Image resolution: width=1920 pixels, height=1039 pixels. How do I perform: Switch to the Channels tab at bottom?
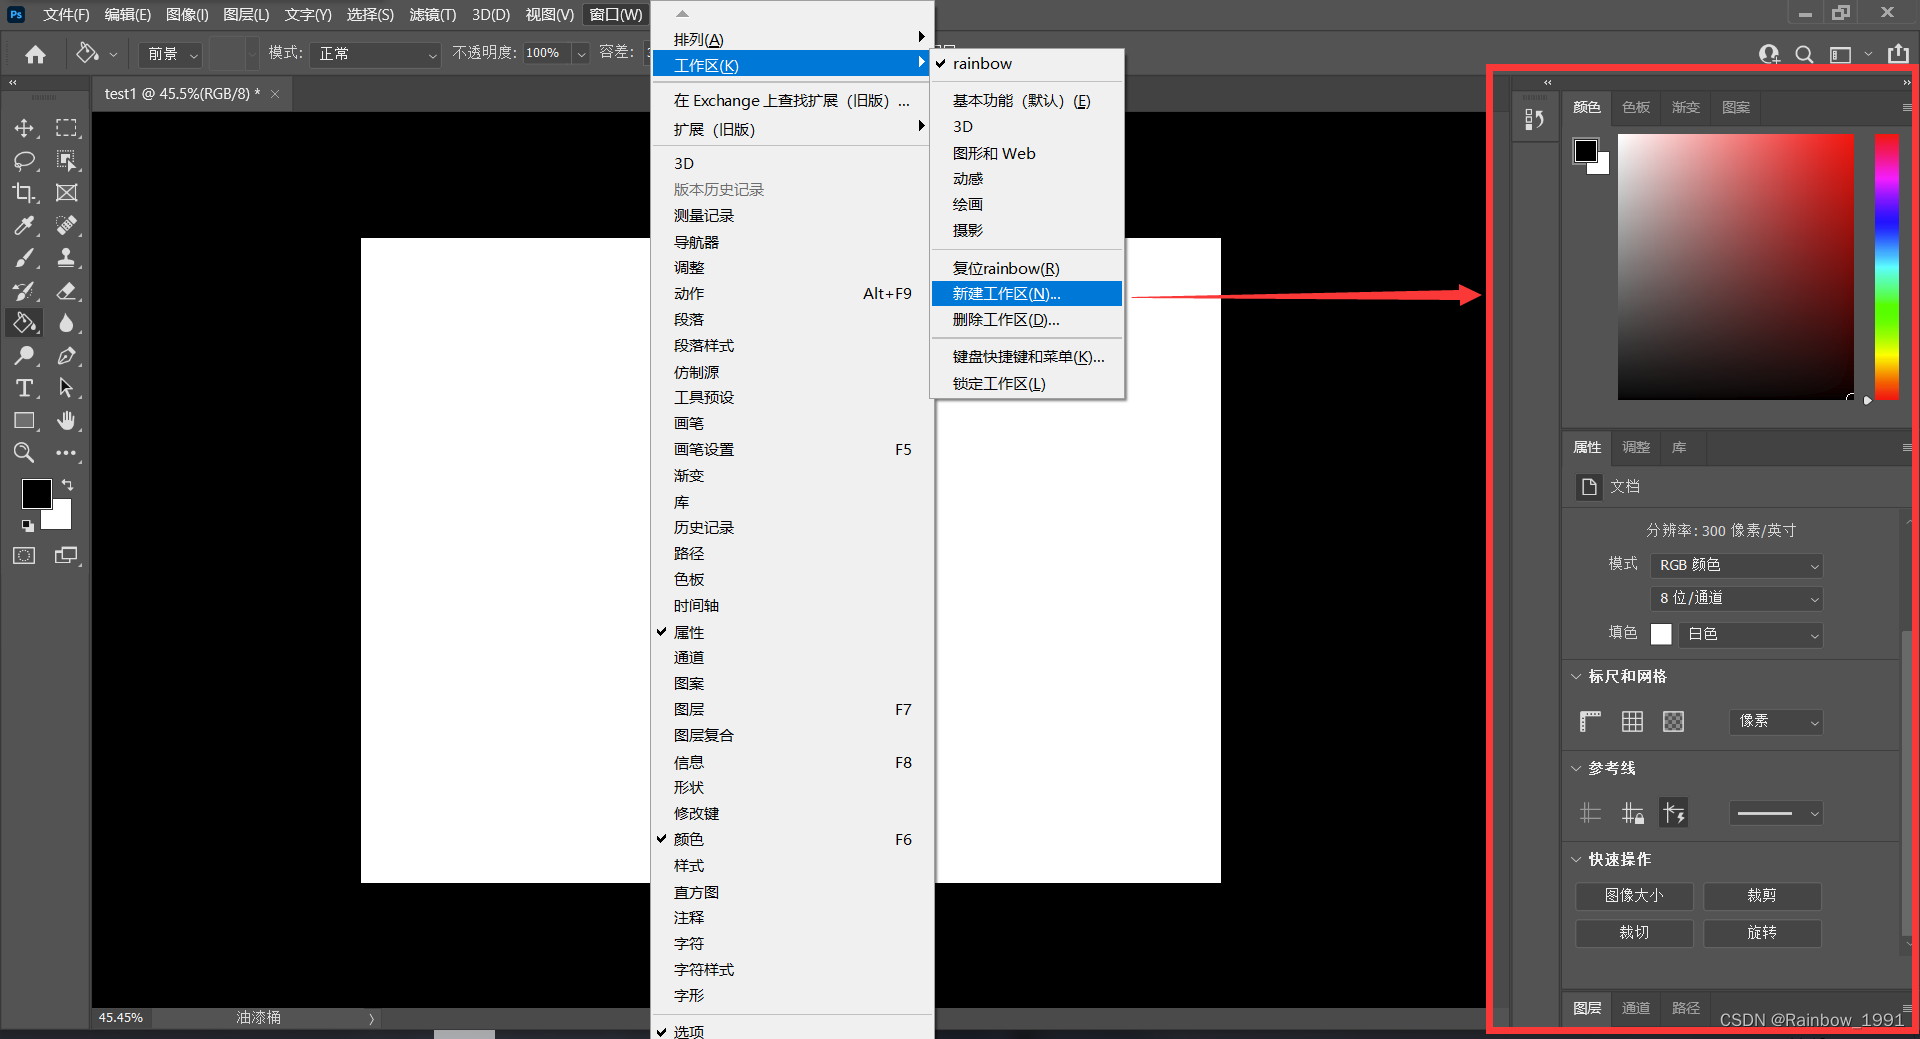tap(1636, 1008)
